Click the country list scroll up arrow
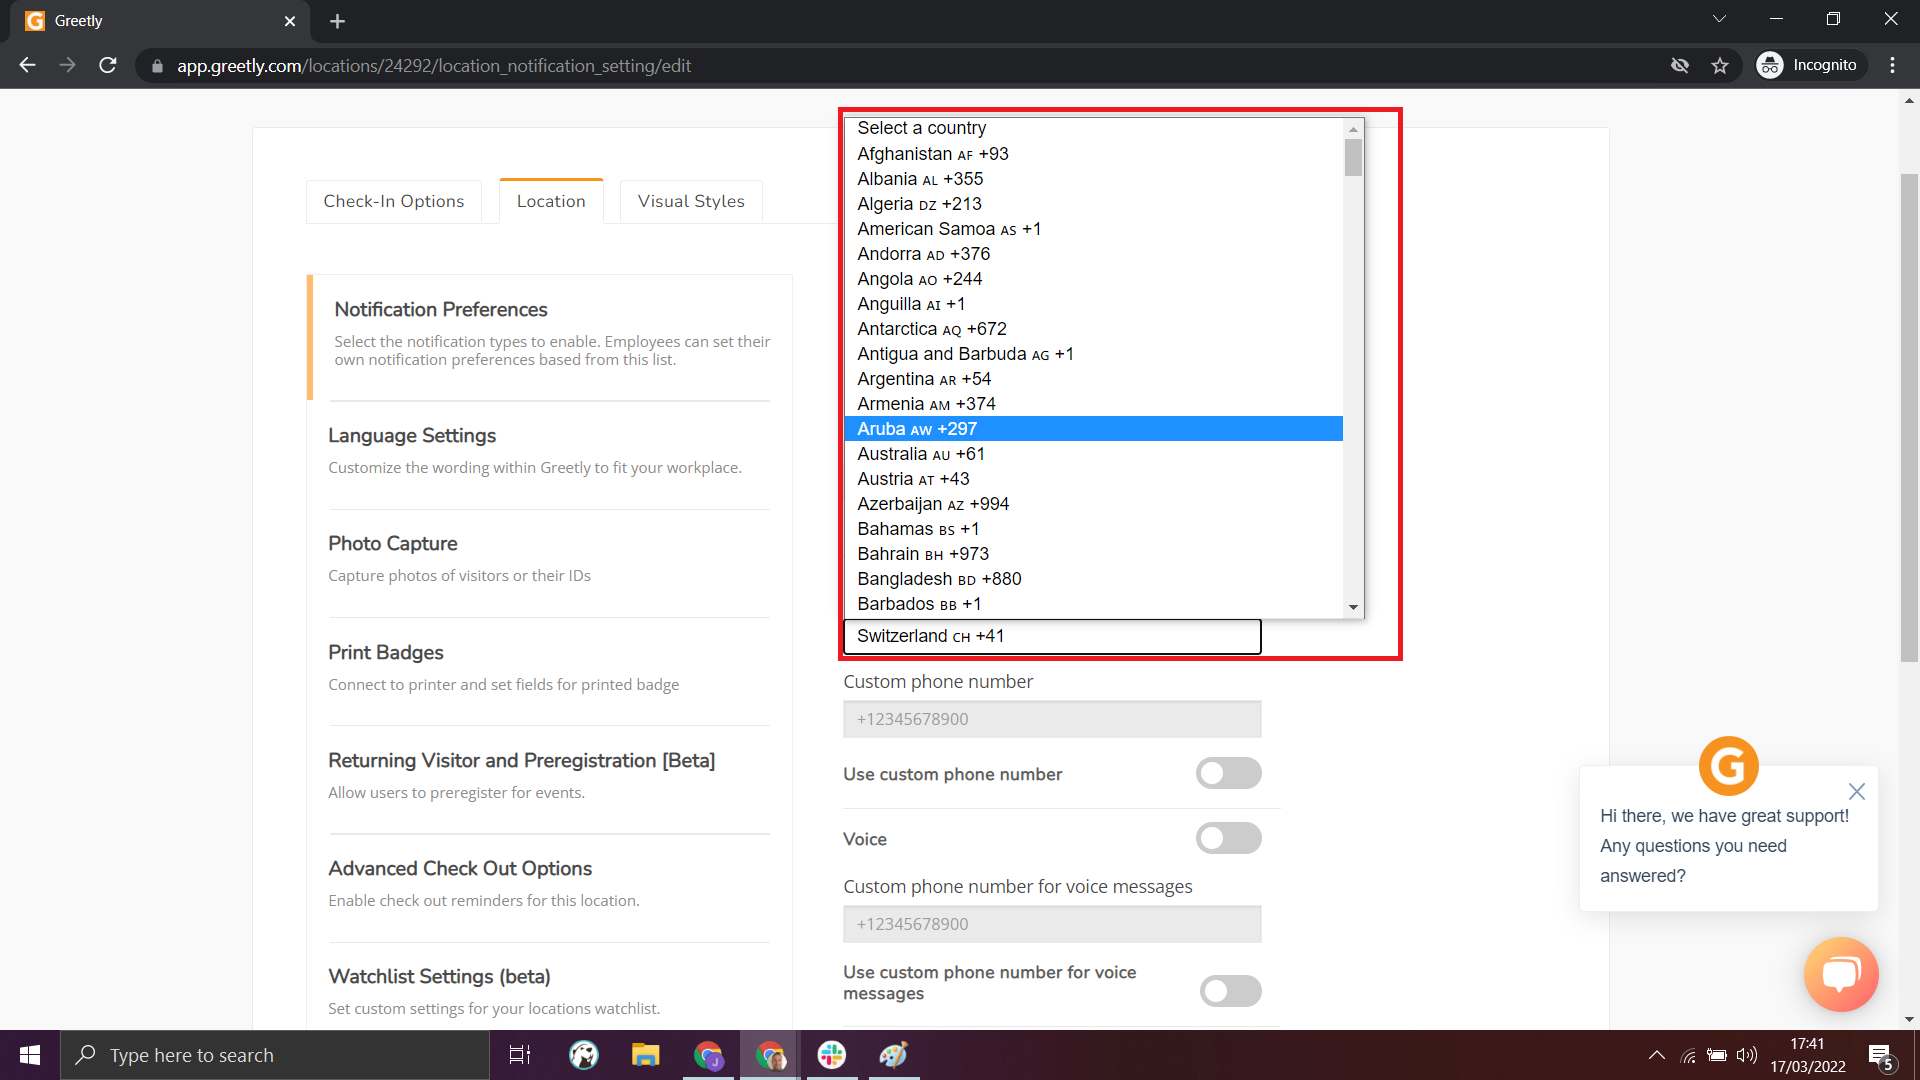 [x=1353, y=129]
